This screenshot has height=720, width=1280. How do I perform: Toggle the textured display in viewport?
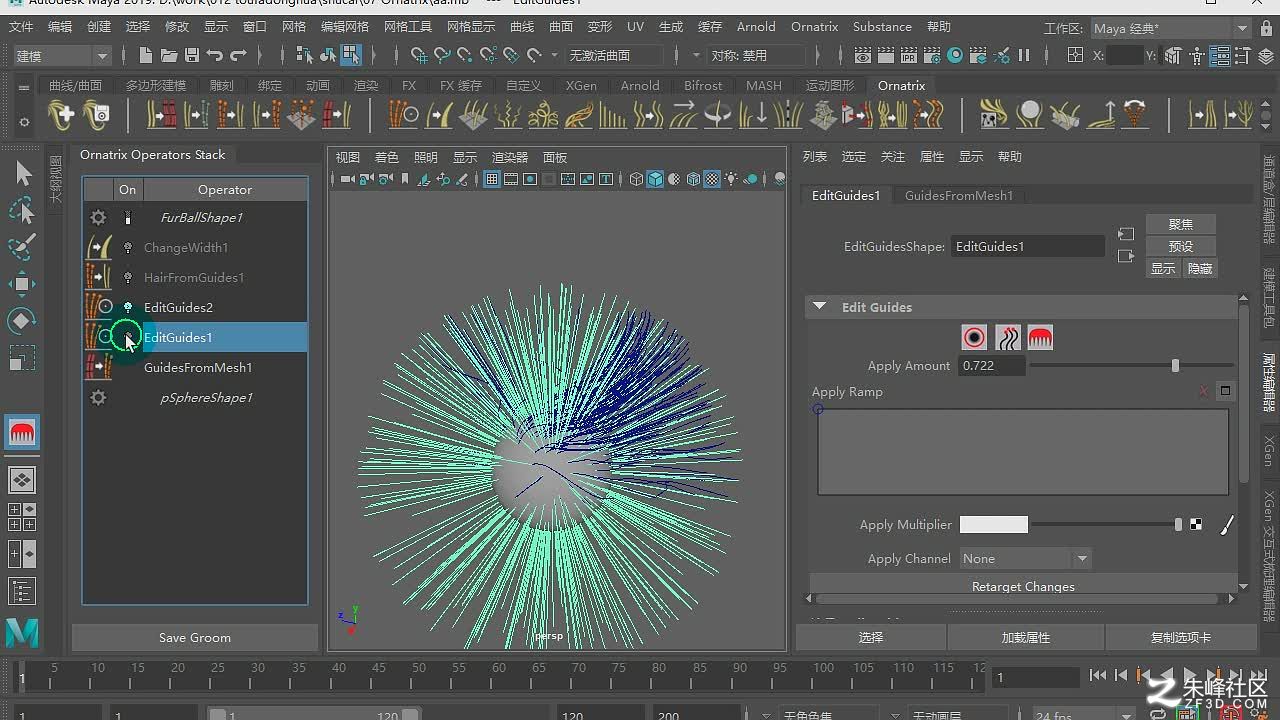pos(712,180)
